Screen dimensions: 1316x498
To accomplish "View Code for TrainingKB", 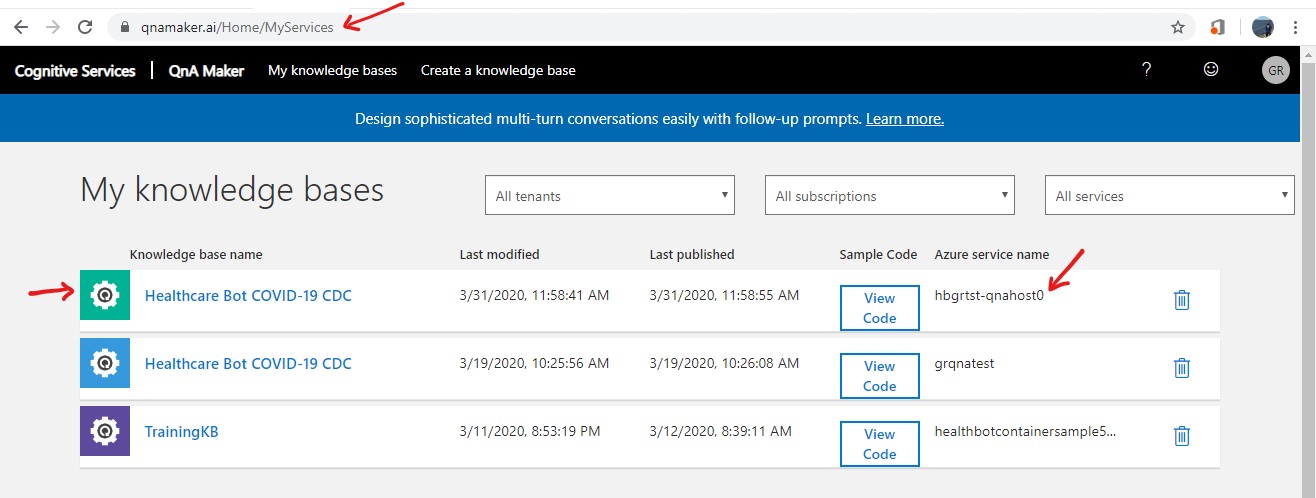I will pyautogui.click(x=879, y=443).
